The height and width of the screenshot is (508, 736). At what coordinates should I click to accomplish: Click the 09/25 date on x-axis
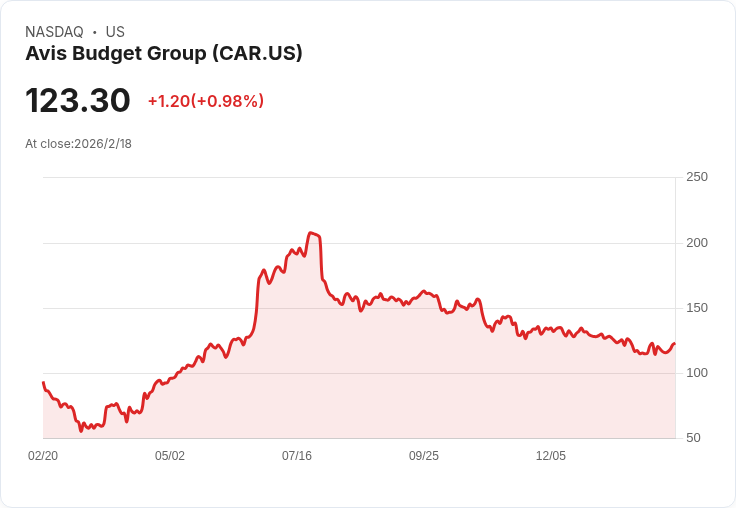pos(424,456)
